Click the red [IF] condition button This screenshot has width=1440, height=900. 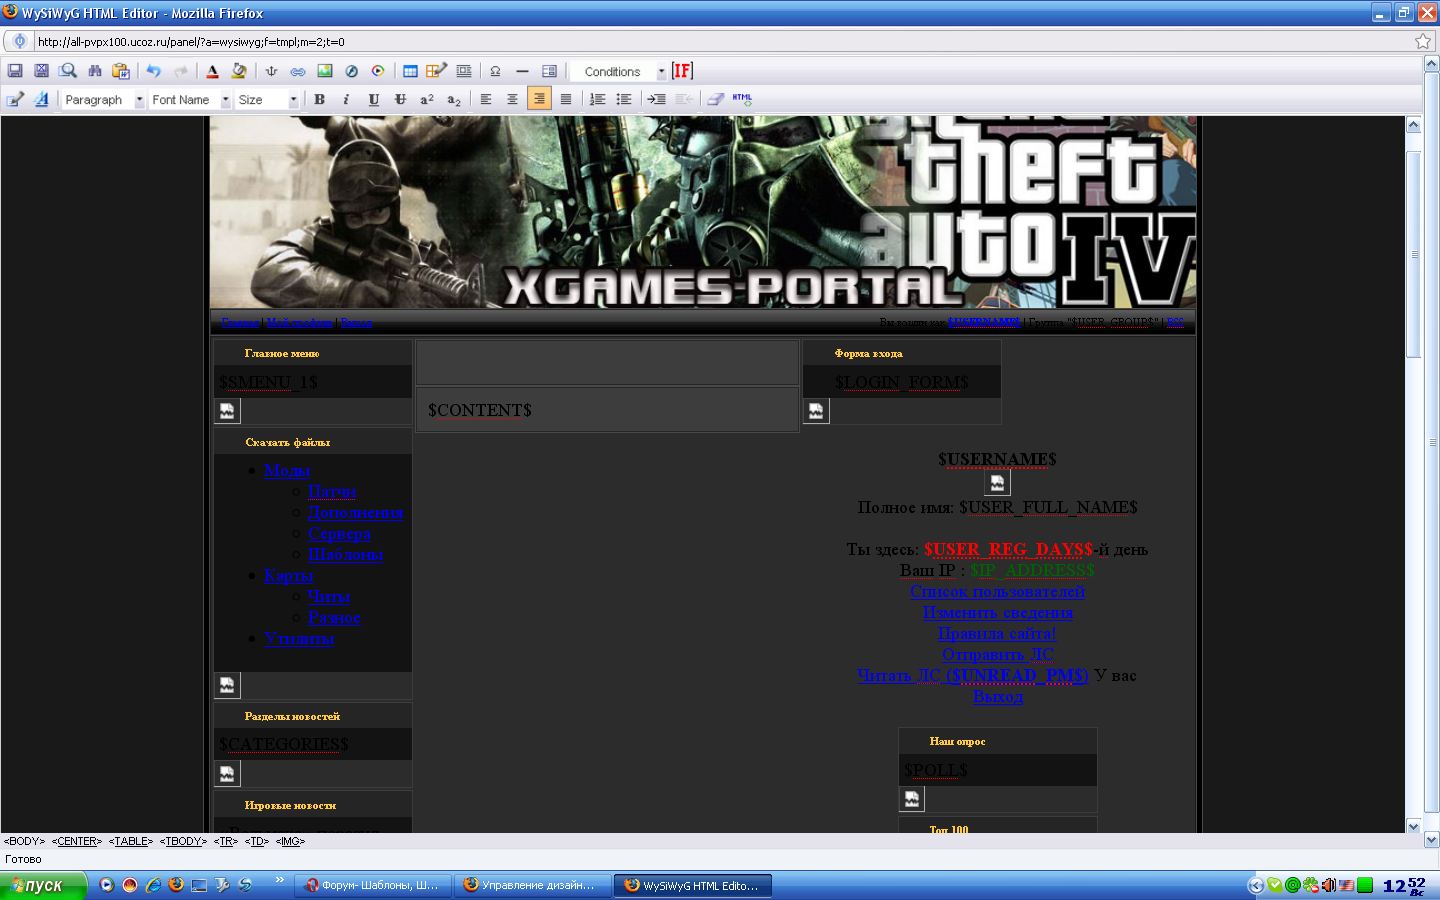click(682, 71)
